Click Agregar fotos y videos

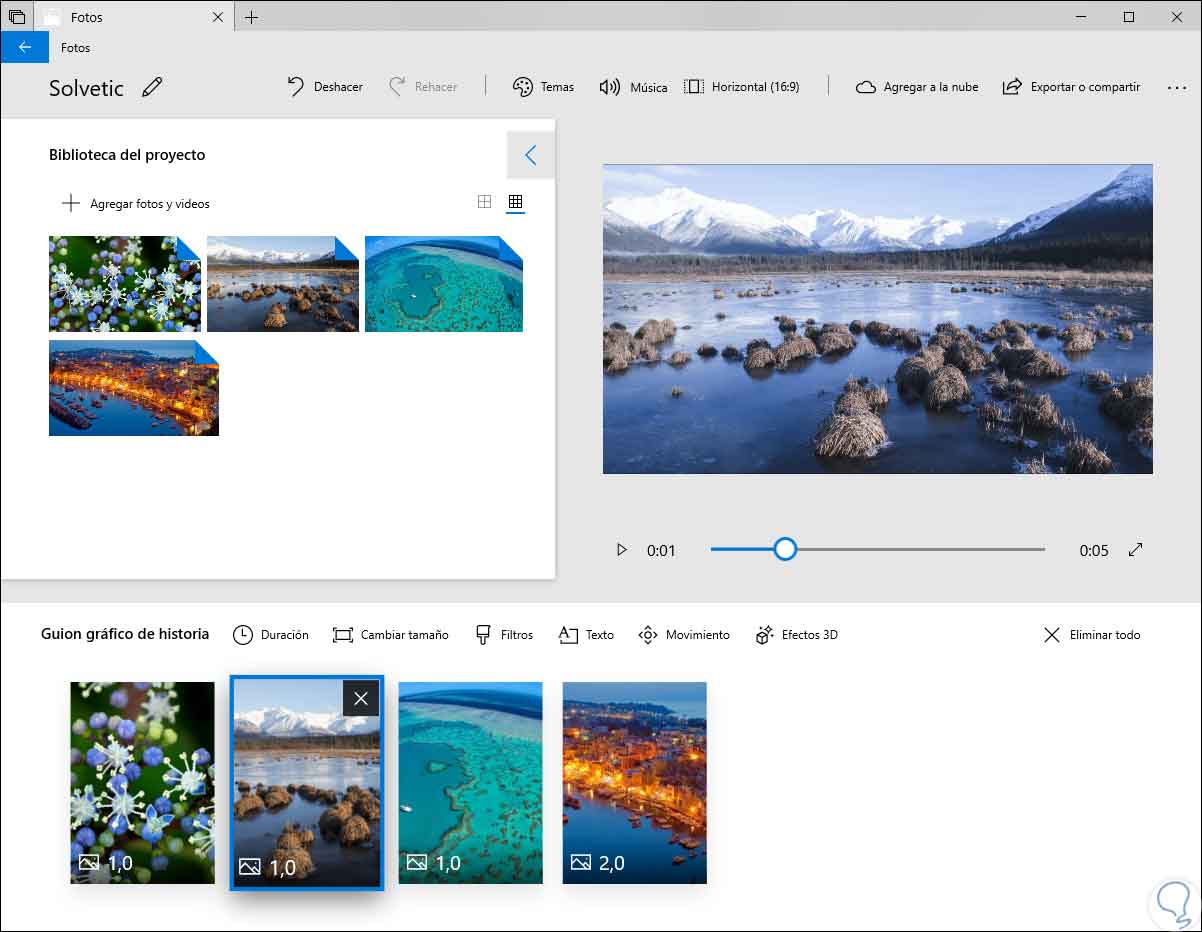[x=136, y=204]
